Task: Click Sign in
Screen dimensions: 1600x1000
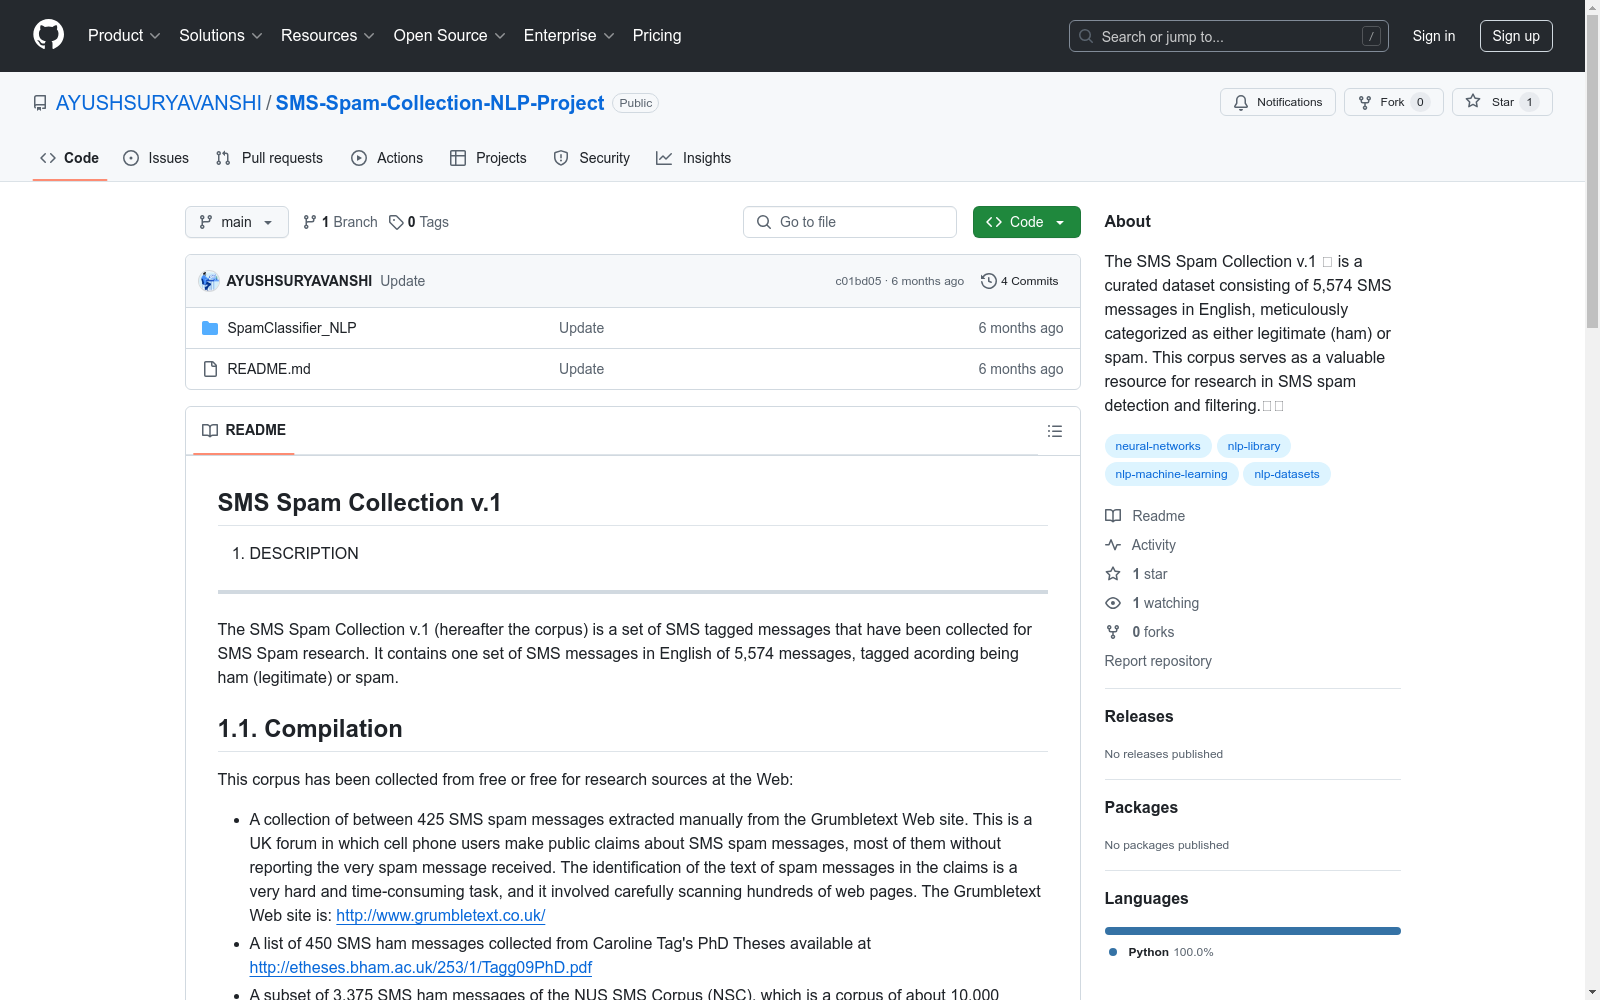Action: tap(1433, 36)
